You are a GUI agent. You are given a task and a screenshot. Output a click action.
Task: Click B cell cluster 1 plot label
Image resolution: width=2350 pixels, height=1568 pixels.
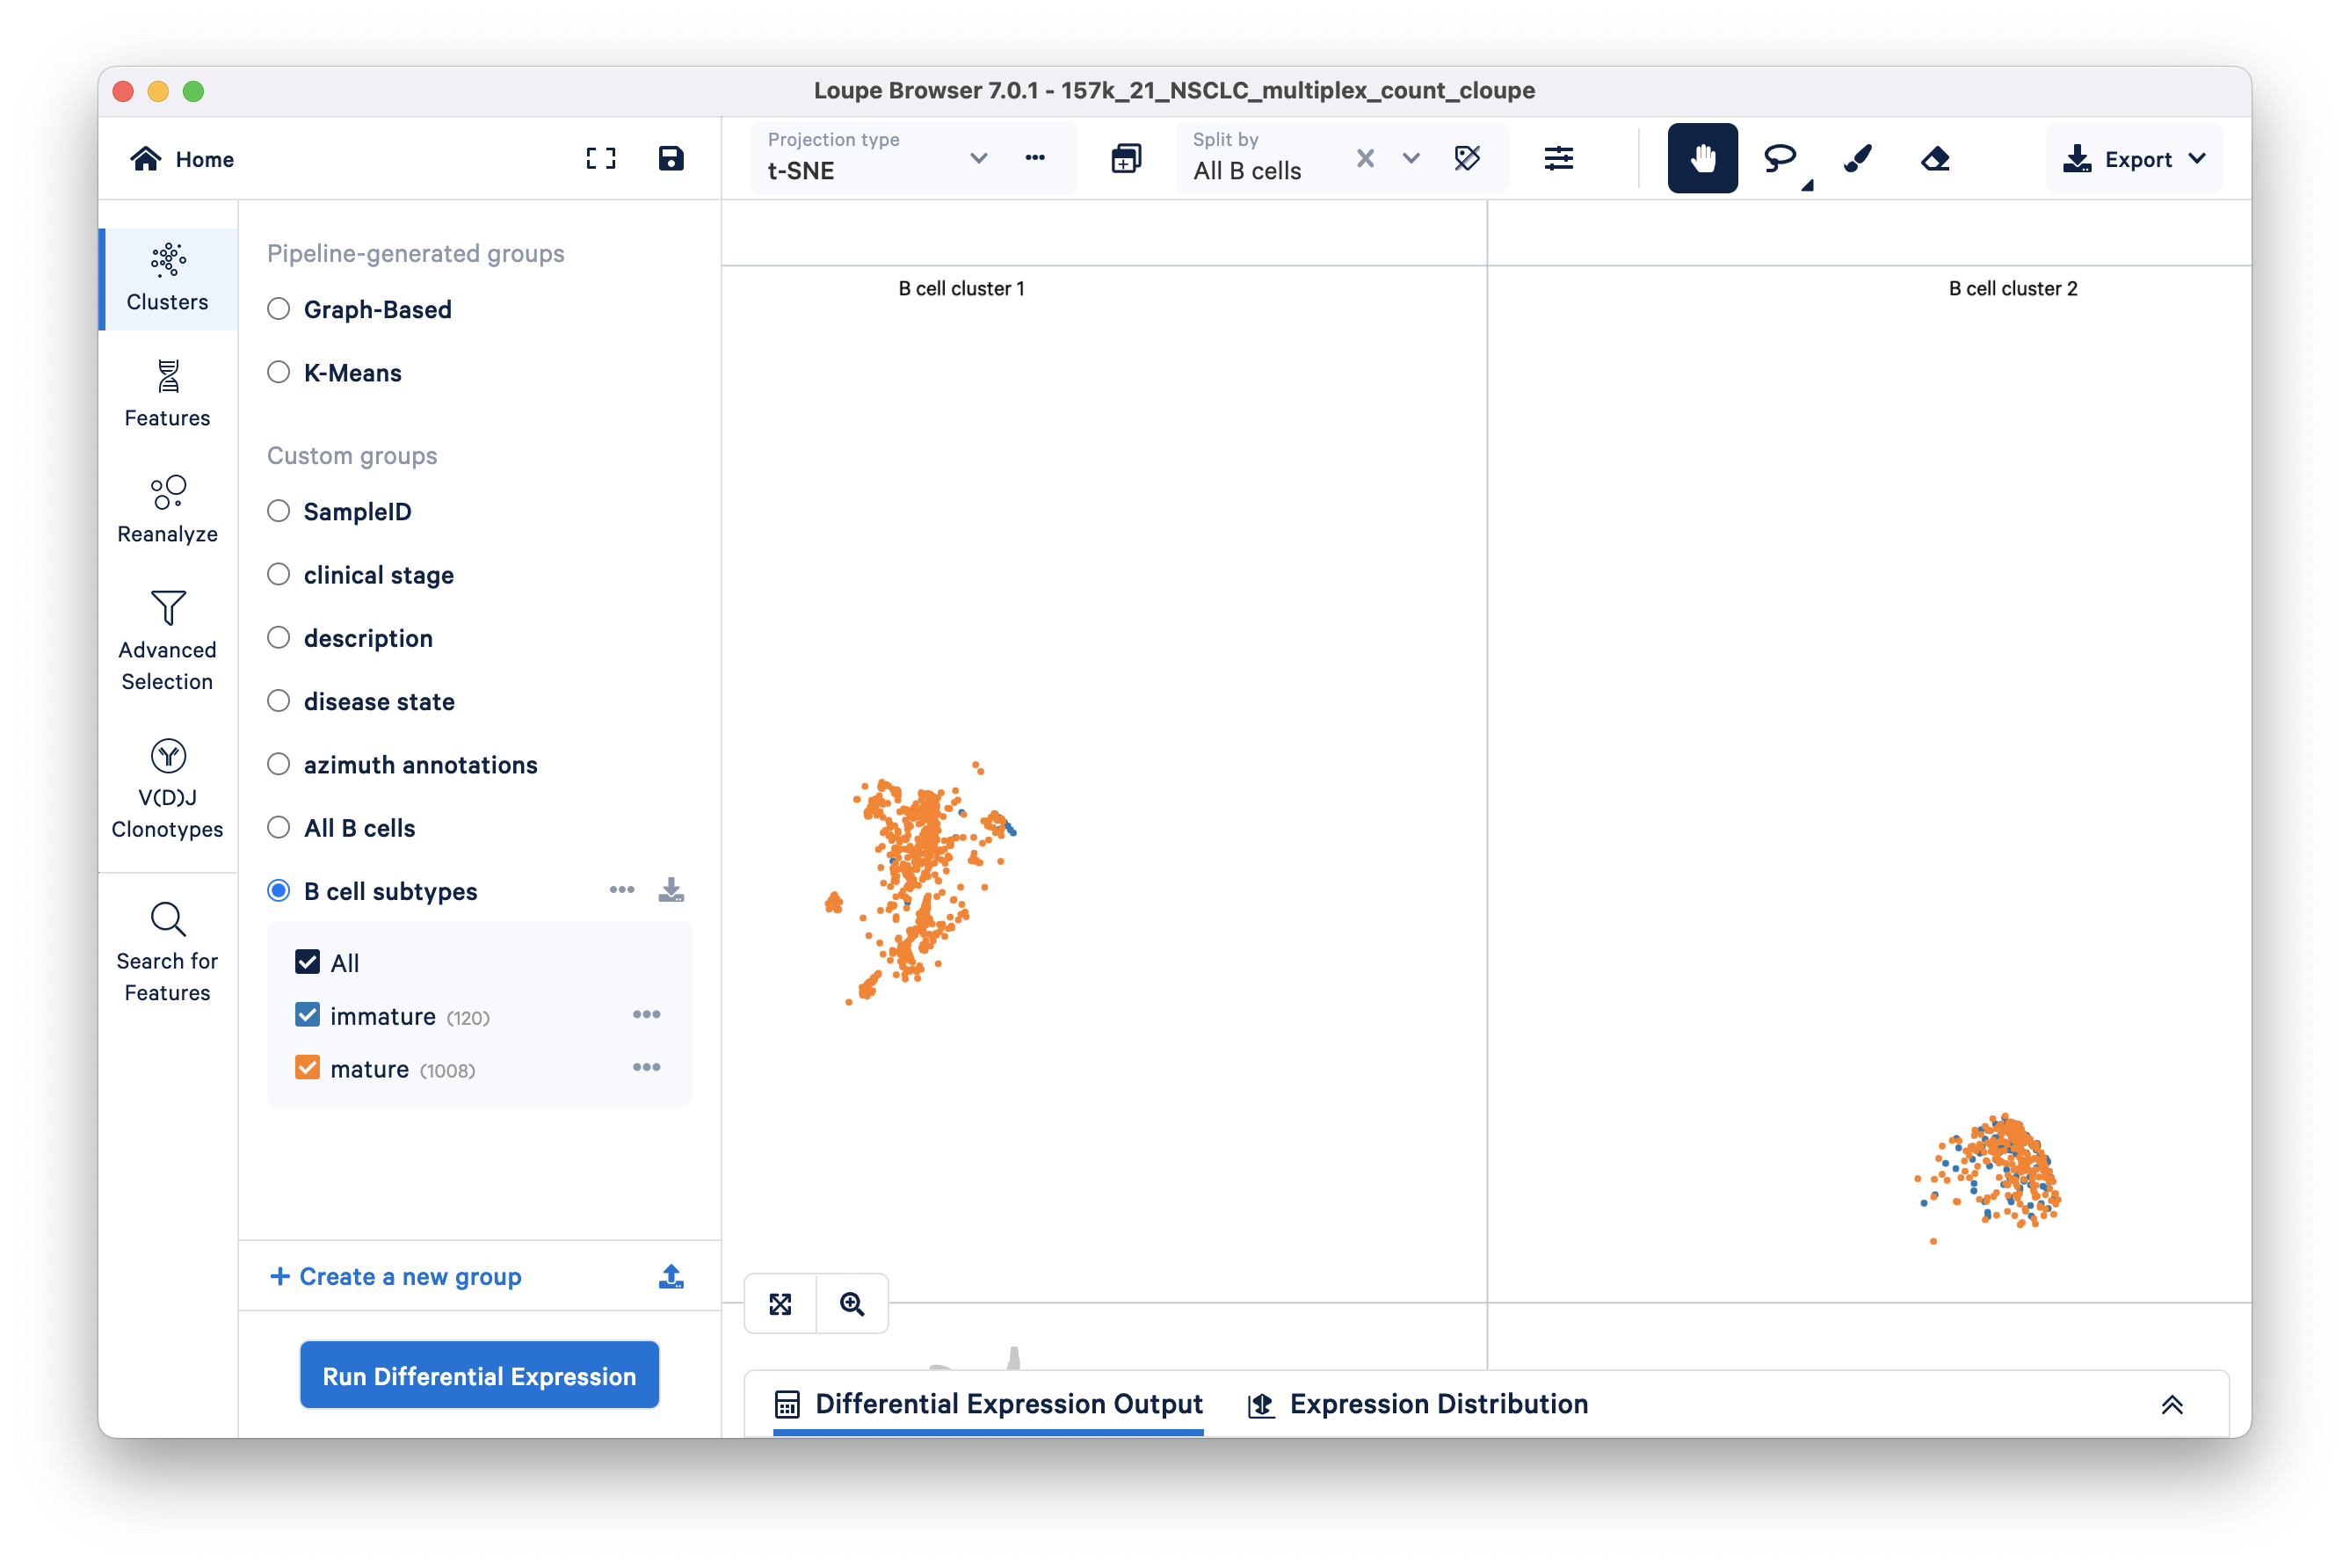(x=961, y=288)
